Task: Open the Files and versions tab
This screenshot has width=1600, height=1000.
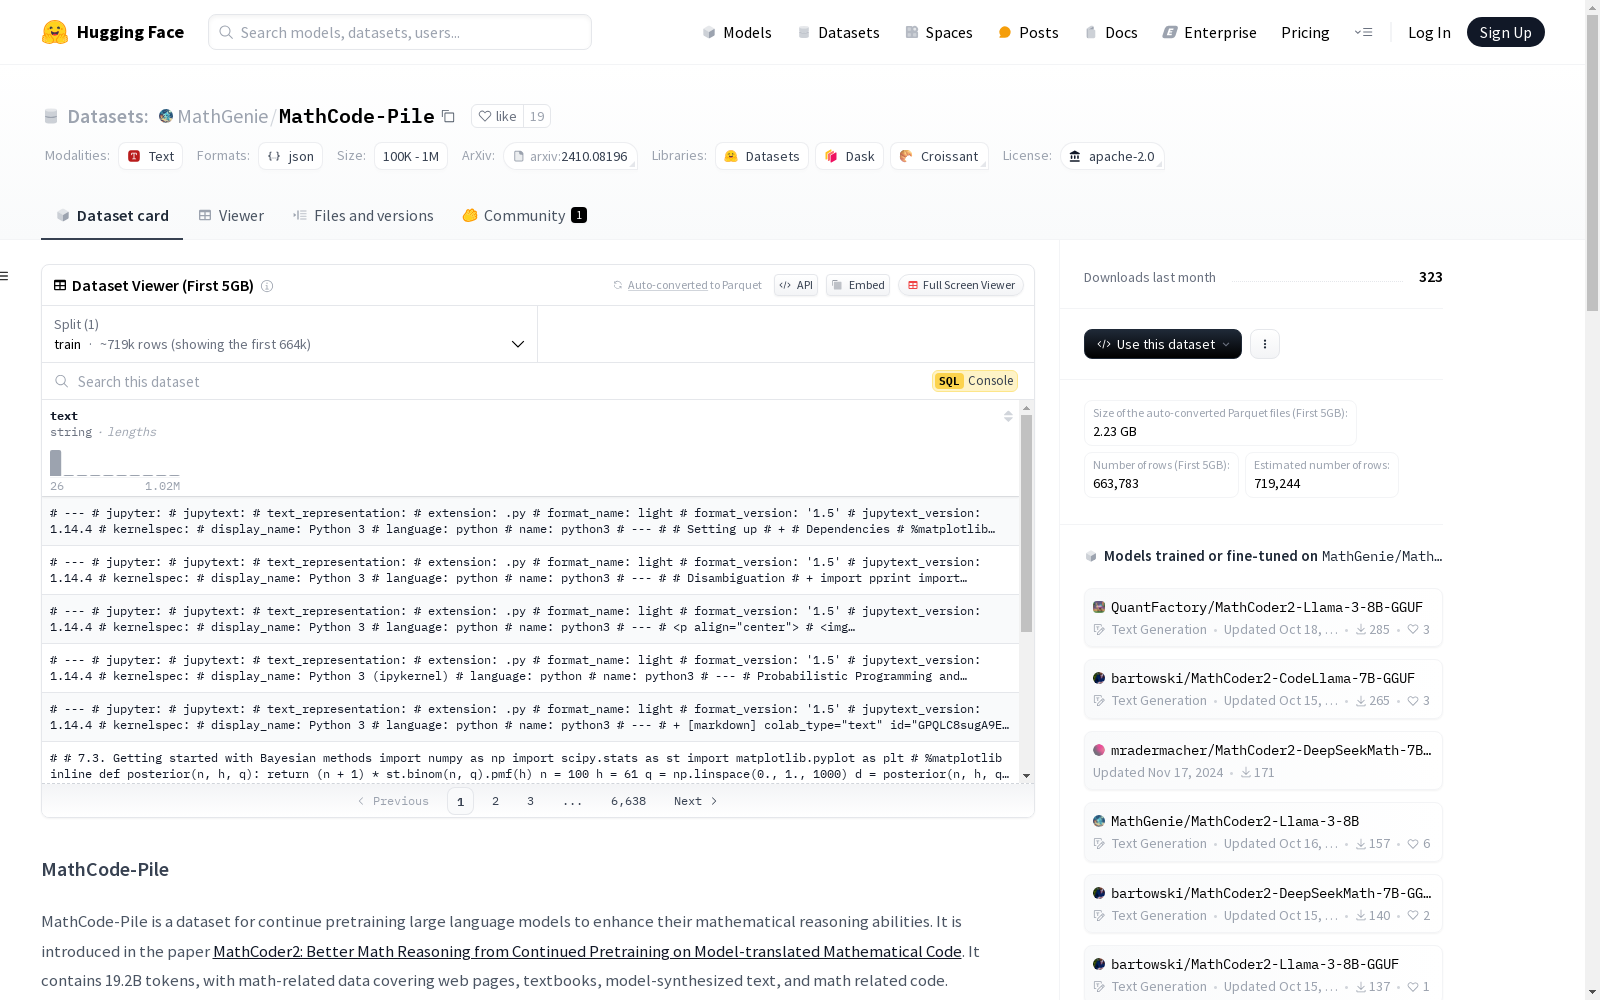Action: pos(363,216)
